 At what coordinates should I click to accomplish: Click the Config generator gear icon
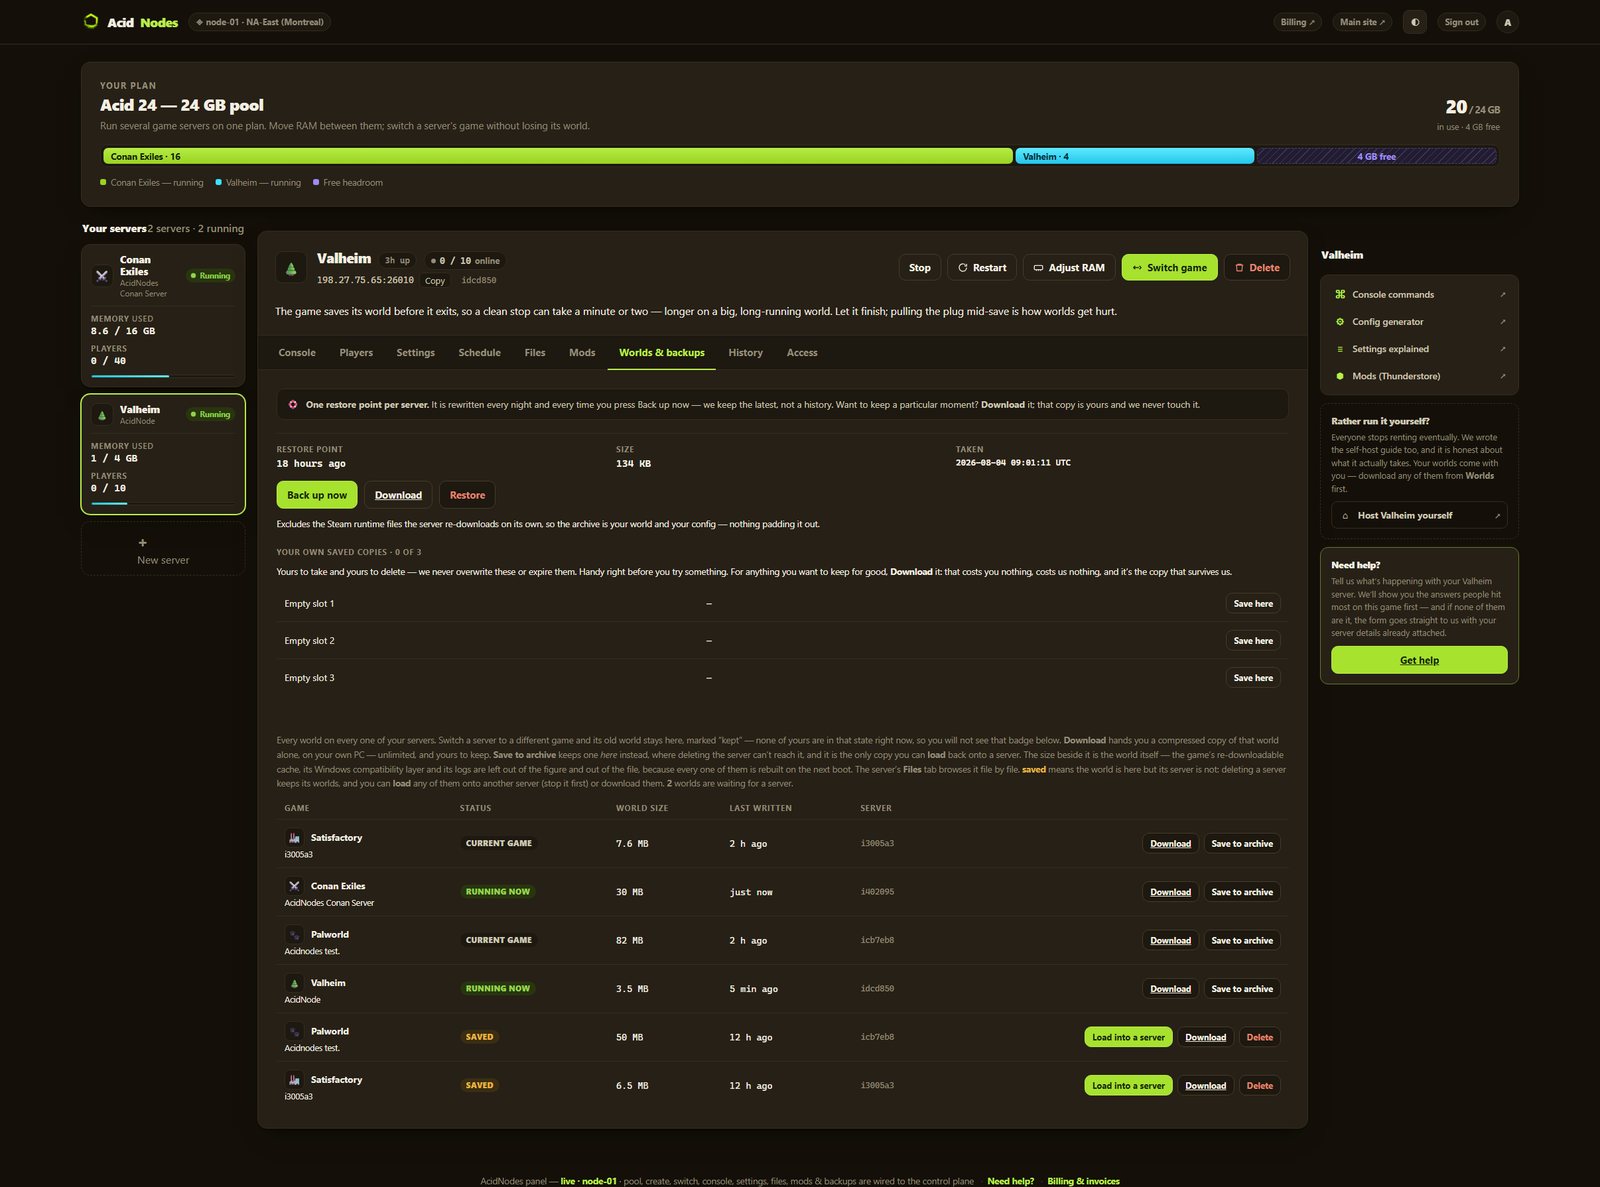click(1340, 322)
